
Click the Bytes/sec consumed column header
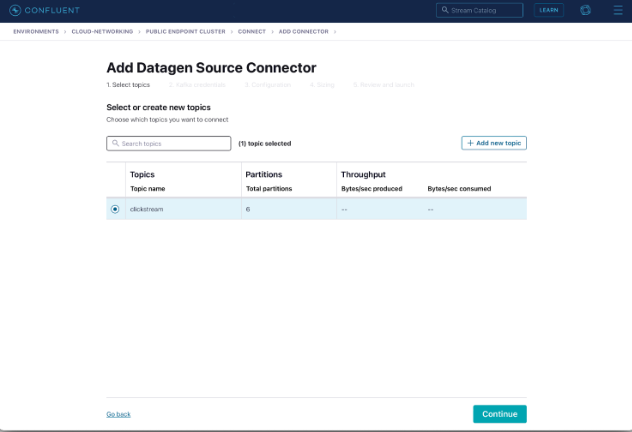[x=459, y=189]
